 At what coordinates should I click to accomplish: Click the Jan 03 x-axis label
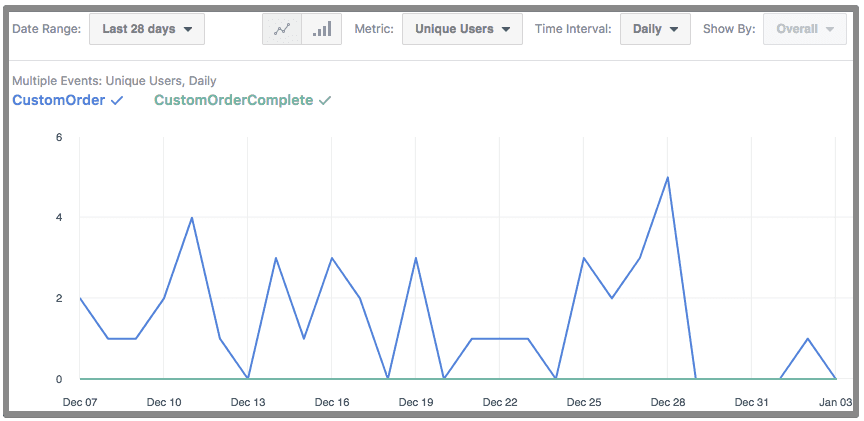[835, 402]
